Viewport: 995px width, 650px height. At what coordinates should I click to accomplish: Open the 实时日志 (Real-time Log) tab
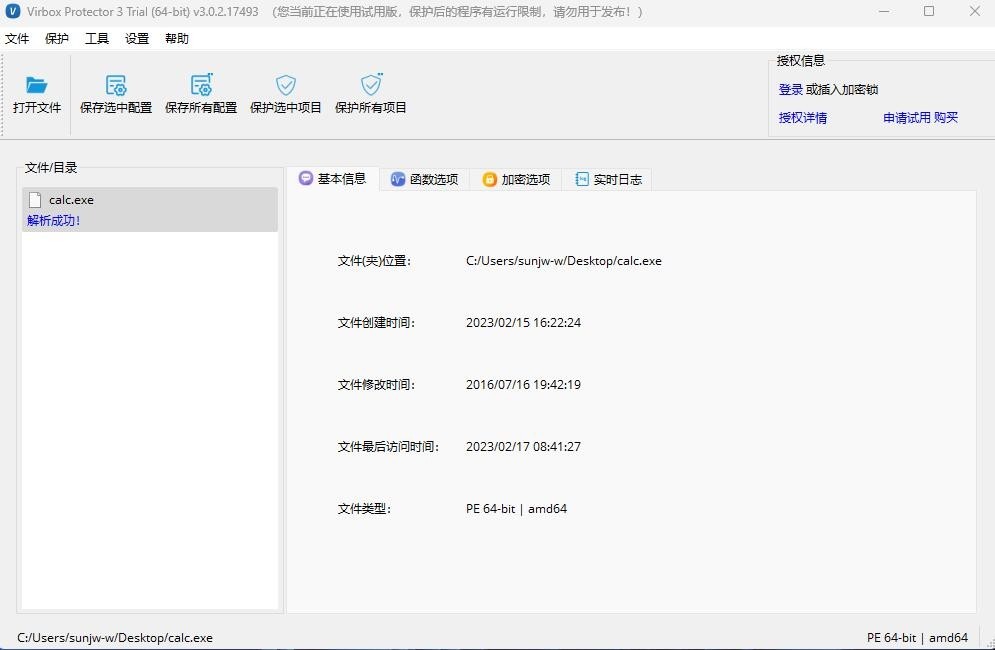pyautogui.click(x=608, y=180)
